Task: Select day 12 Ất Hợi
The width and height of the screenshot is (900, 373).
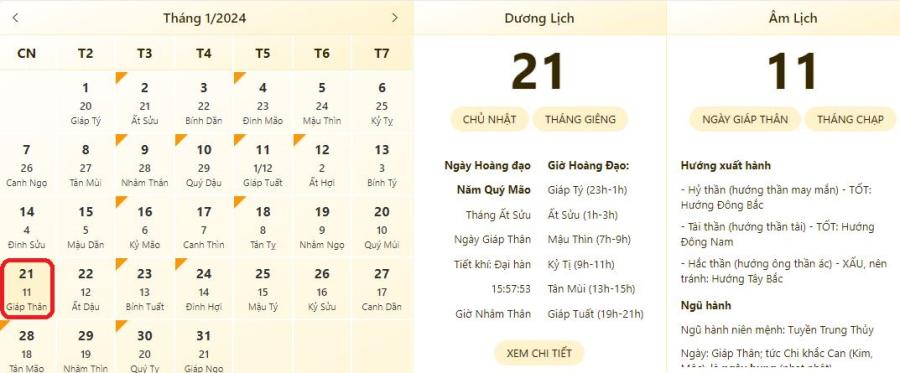Action: (x=322, y=165)
